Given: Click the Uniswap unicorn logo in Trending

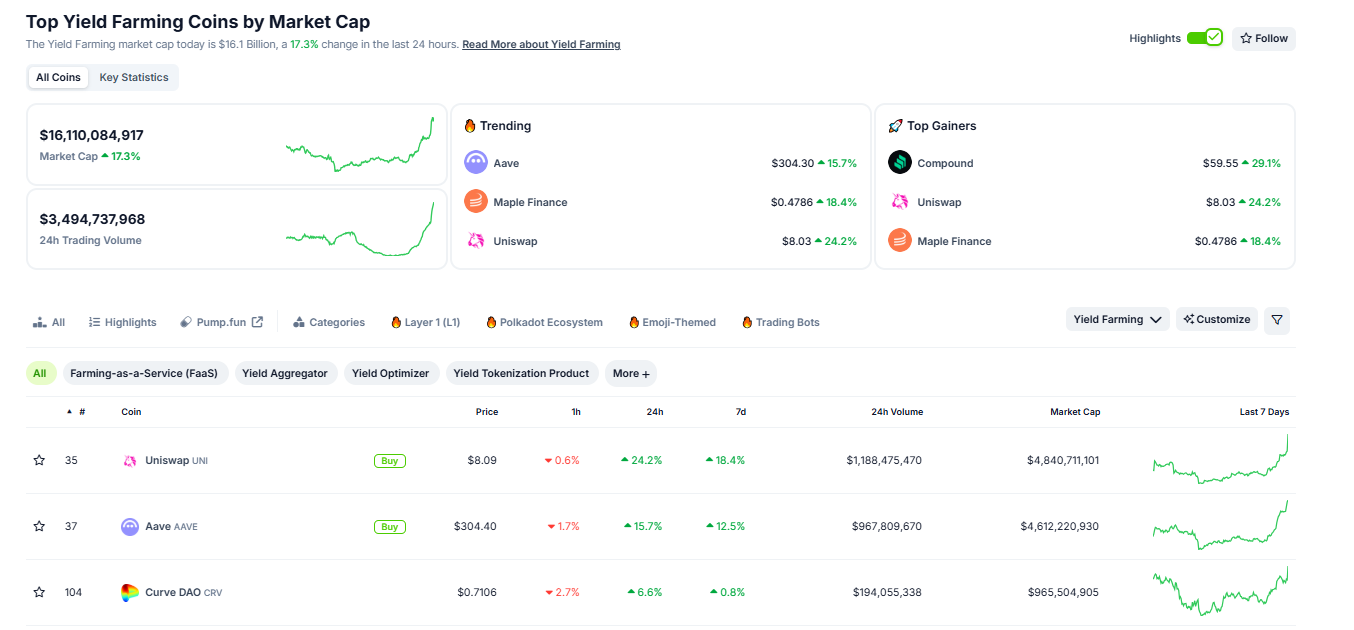Looking at the screenshot, I should [x=476, y=241].
